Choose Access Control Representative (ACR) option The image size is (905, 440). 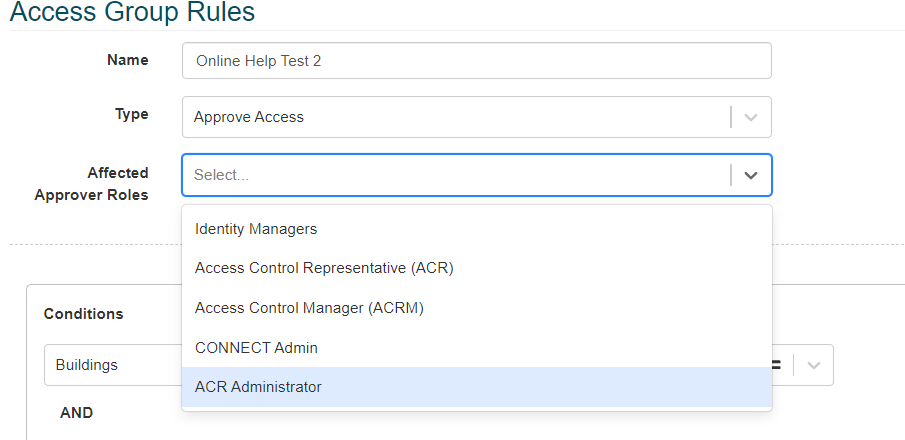[477, 269]
